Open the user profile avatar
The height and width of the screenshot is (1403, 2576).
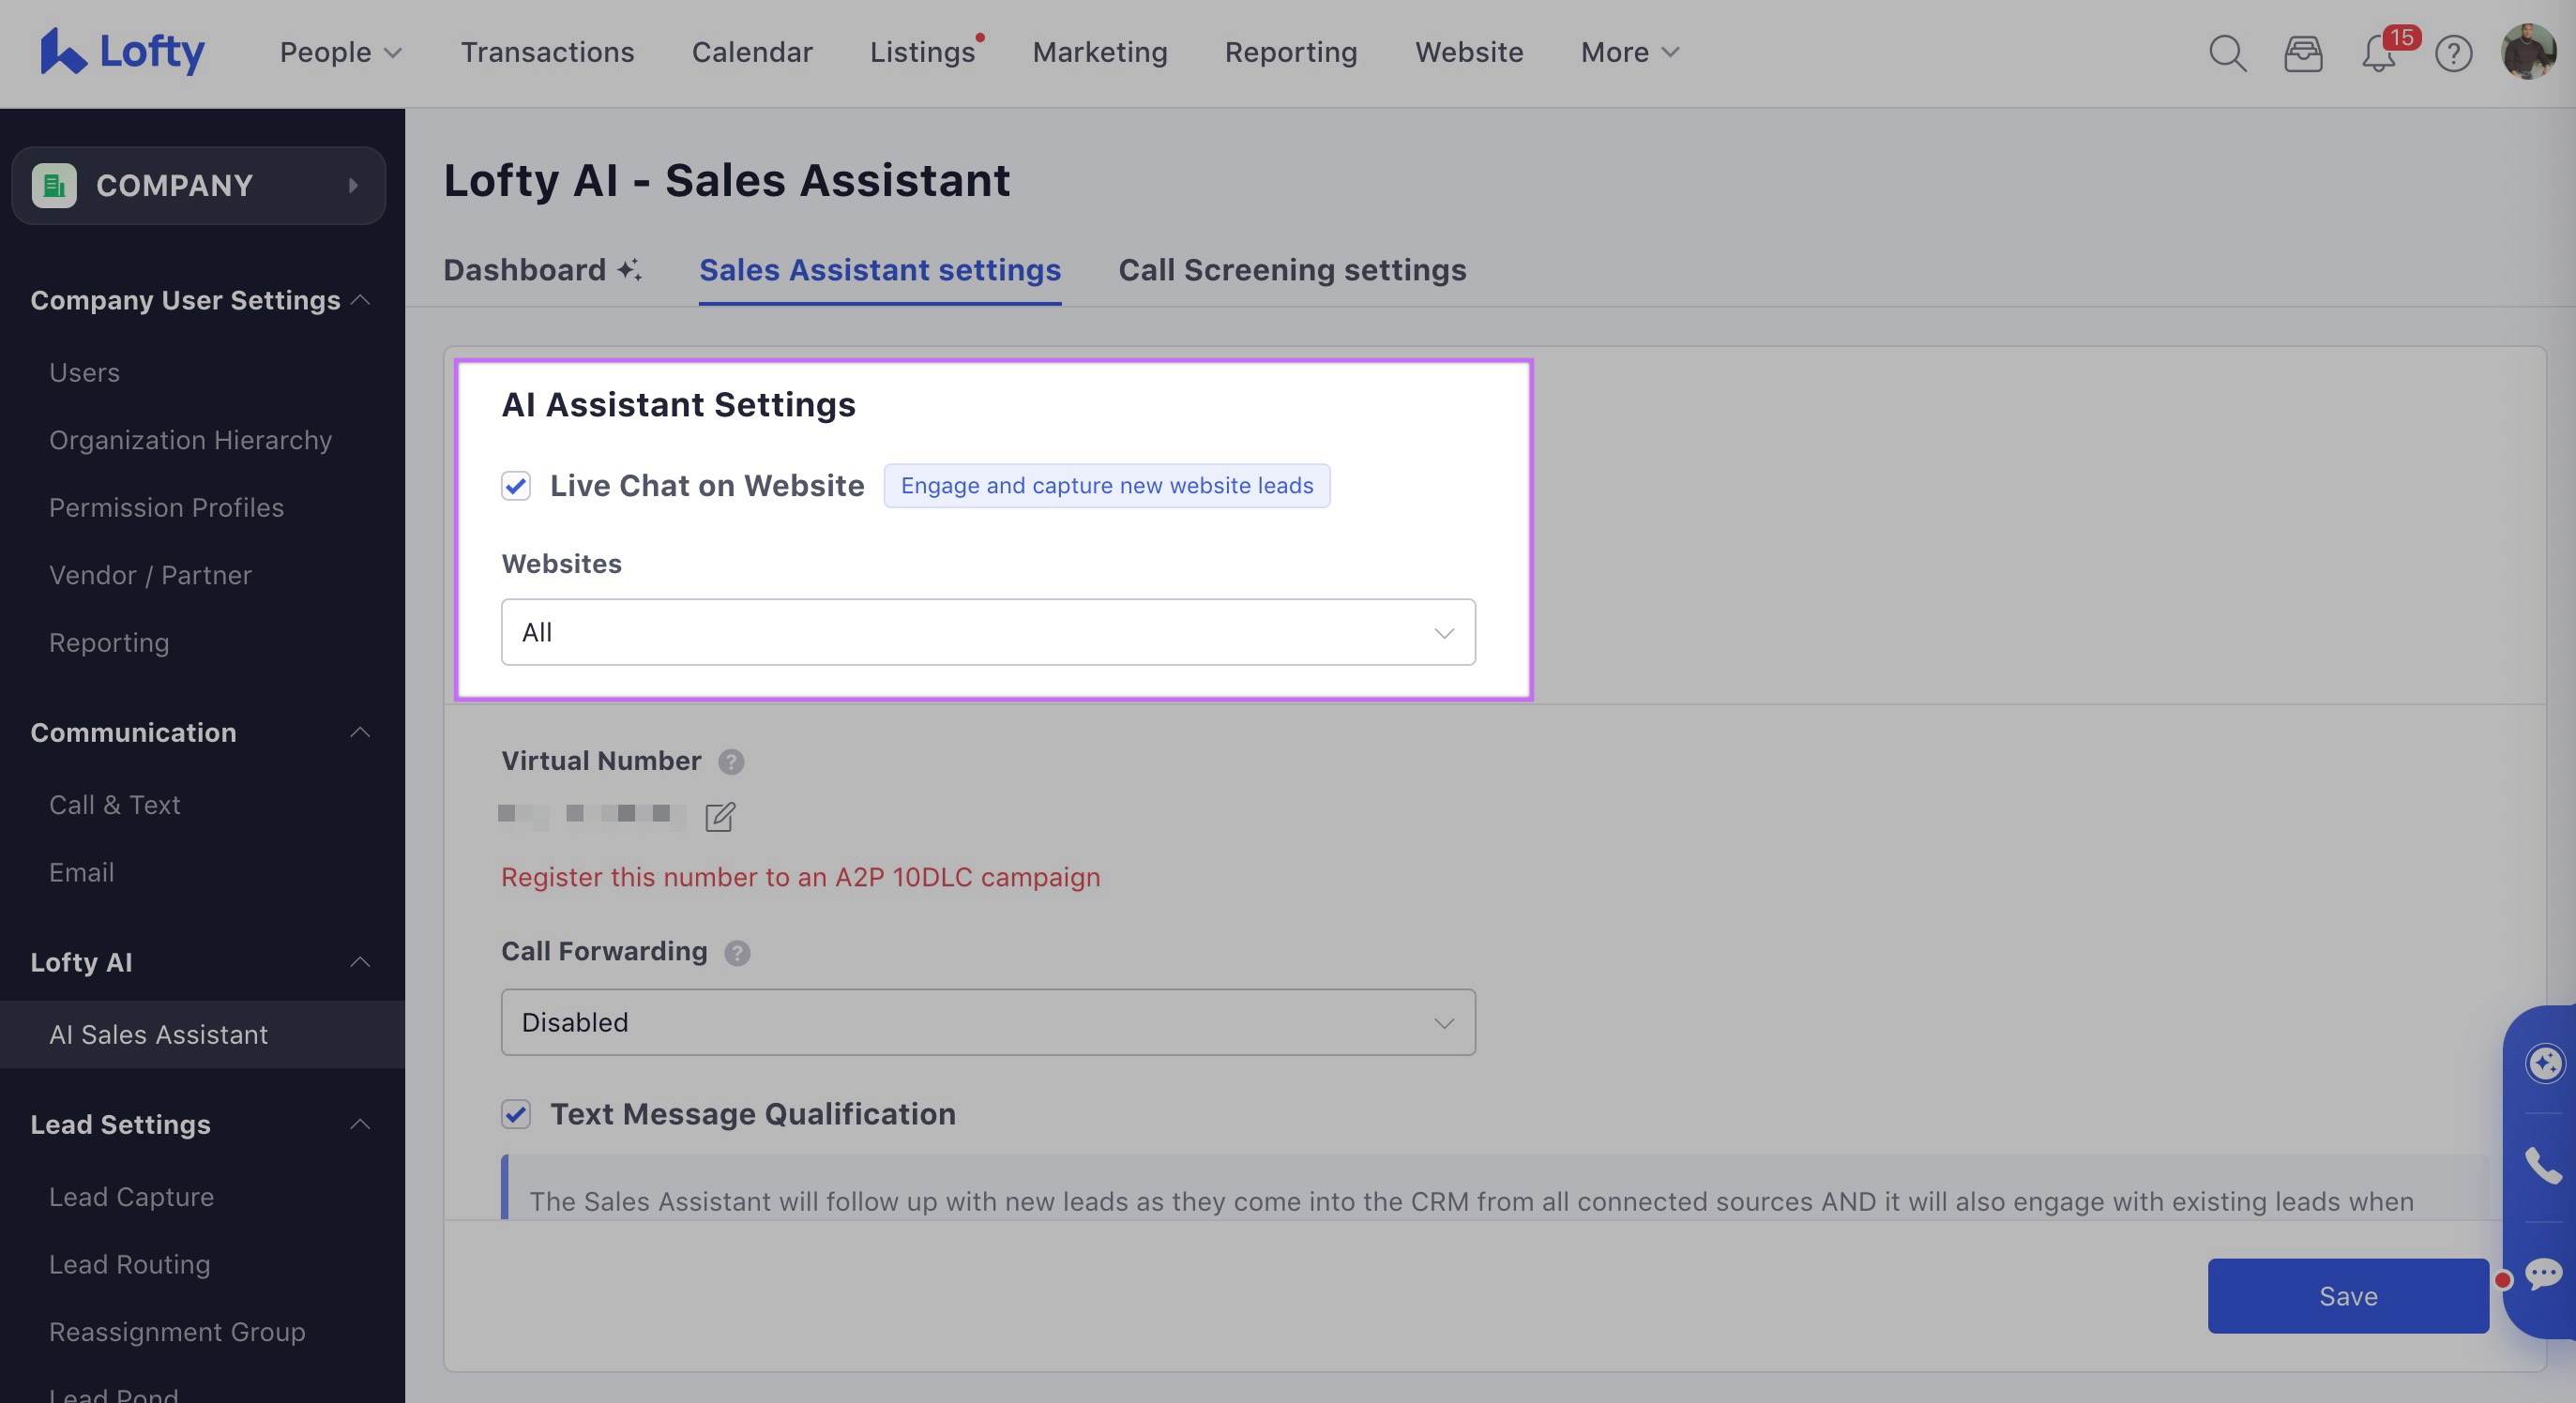pos(2529,52)
